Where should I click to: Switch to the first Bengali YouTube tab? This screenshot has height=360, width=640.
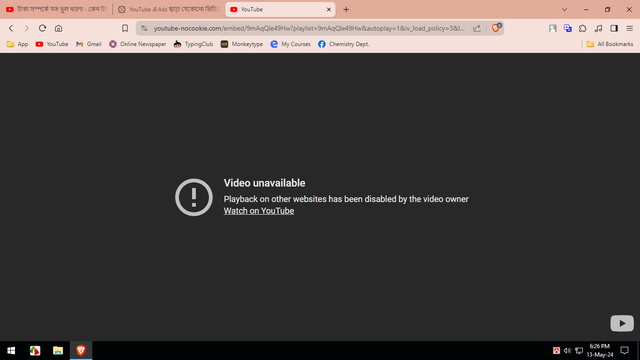(56, 9)
